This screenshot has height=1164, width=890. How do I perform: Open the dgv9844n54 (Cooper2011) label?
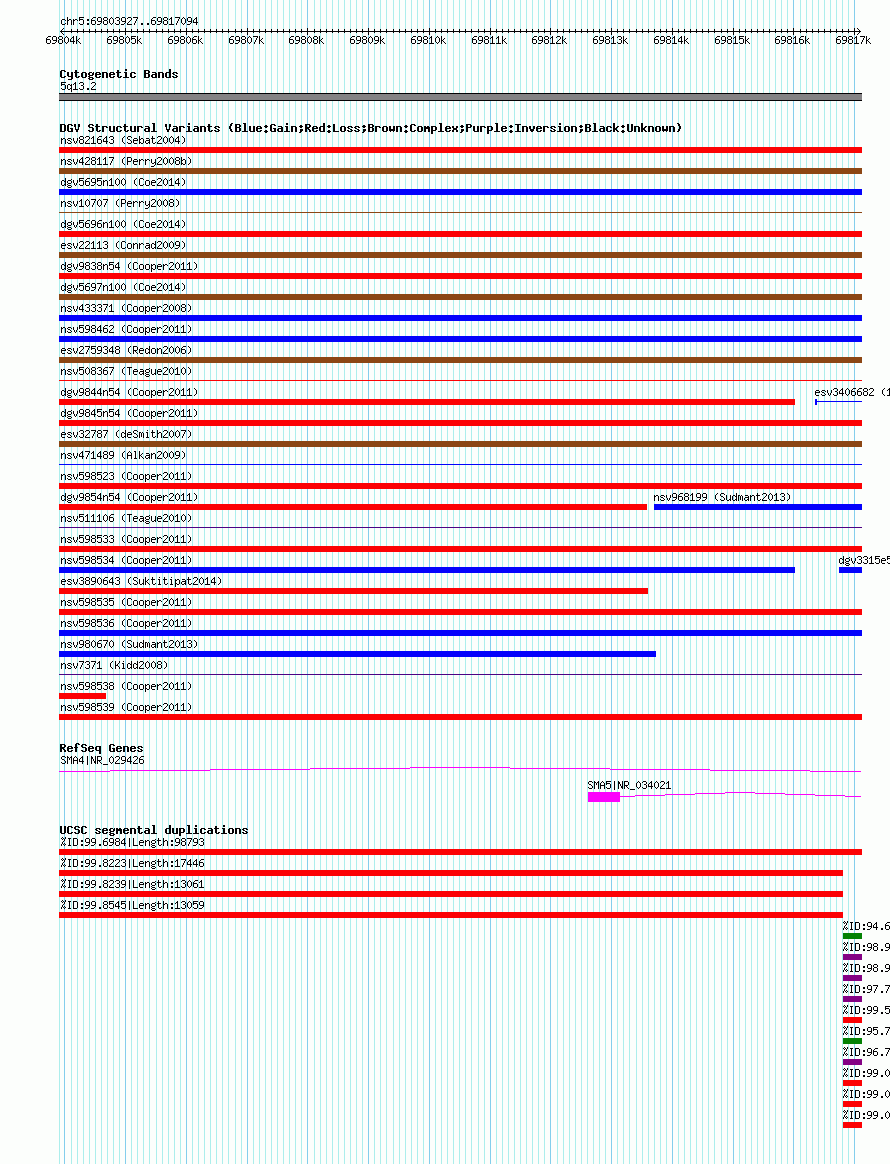pyautogui.click(x=129, y=393)
